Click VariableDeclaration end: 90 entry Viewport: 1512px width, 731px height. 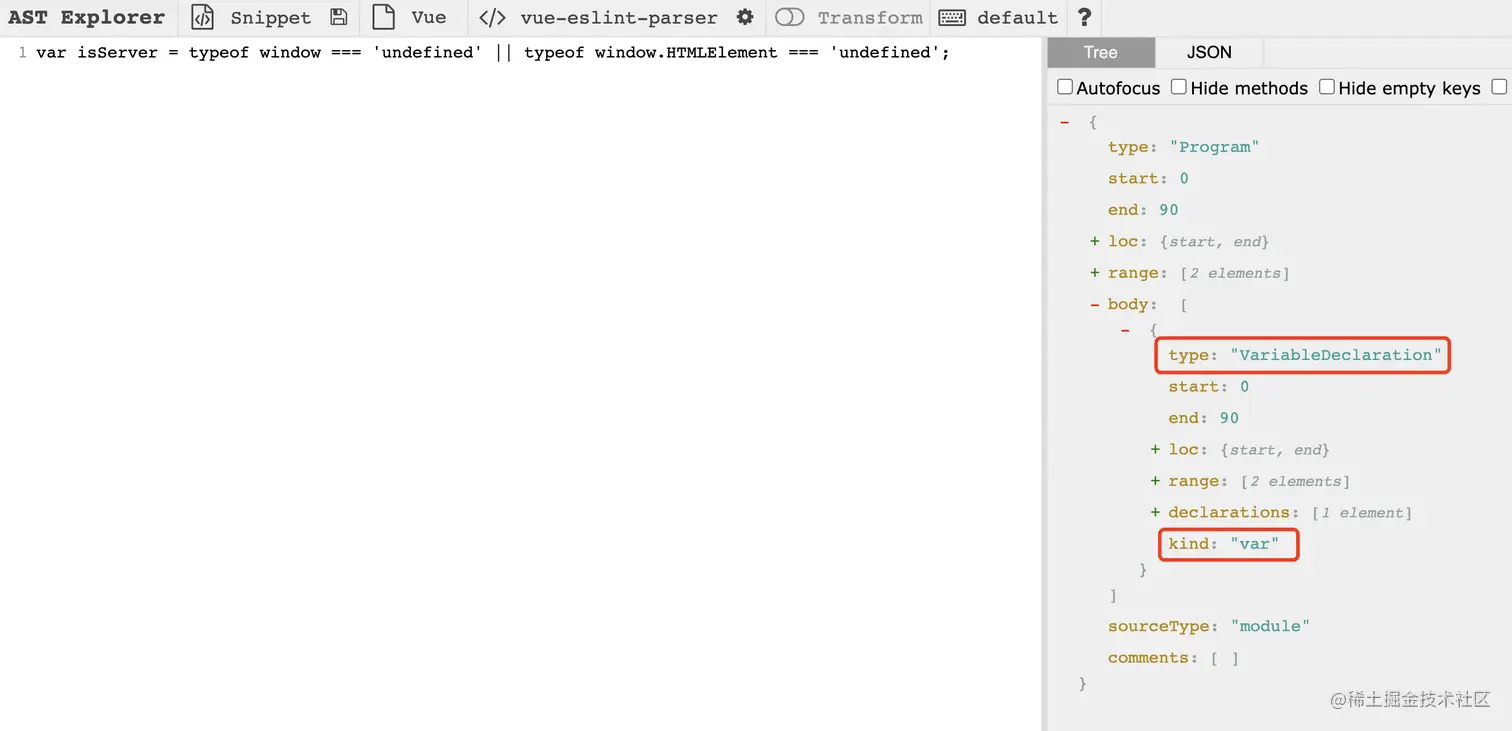pos(1204,418)
